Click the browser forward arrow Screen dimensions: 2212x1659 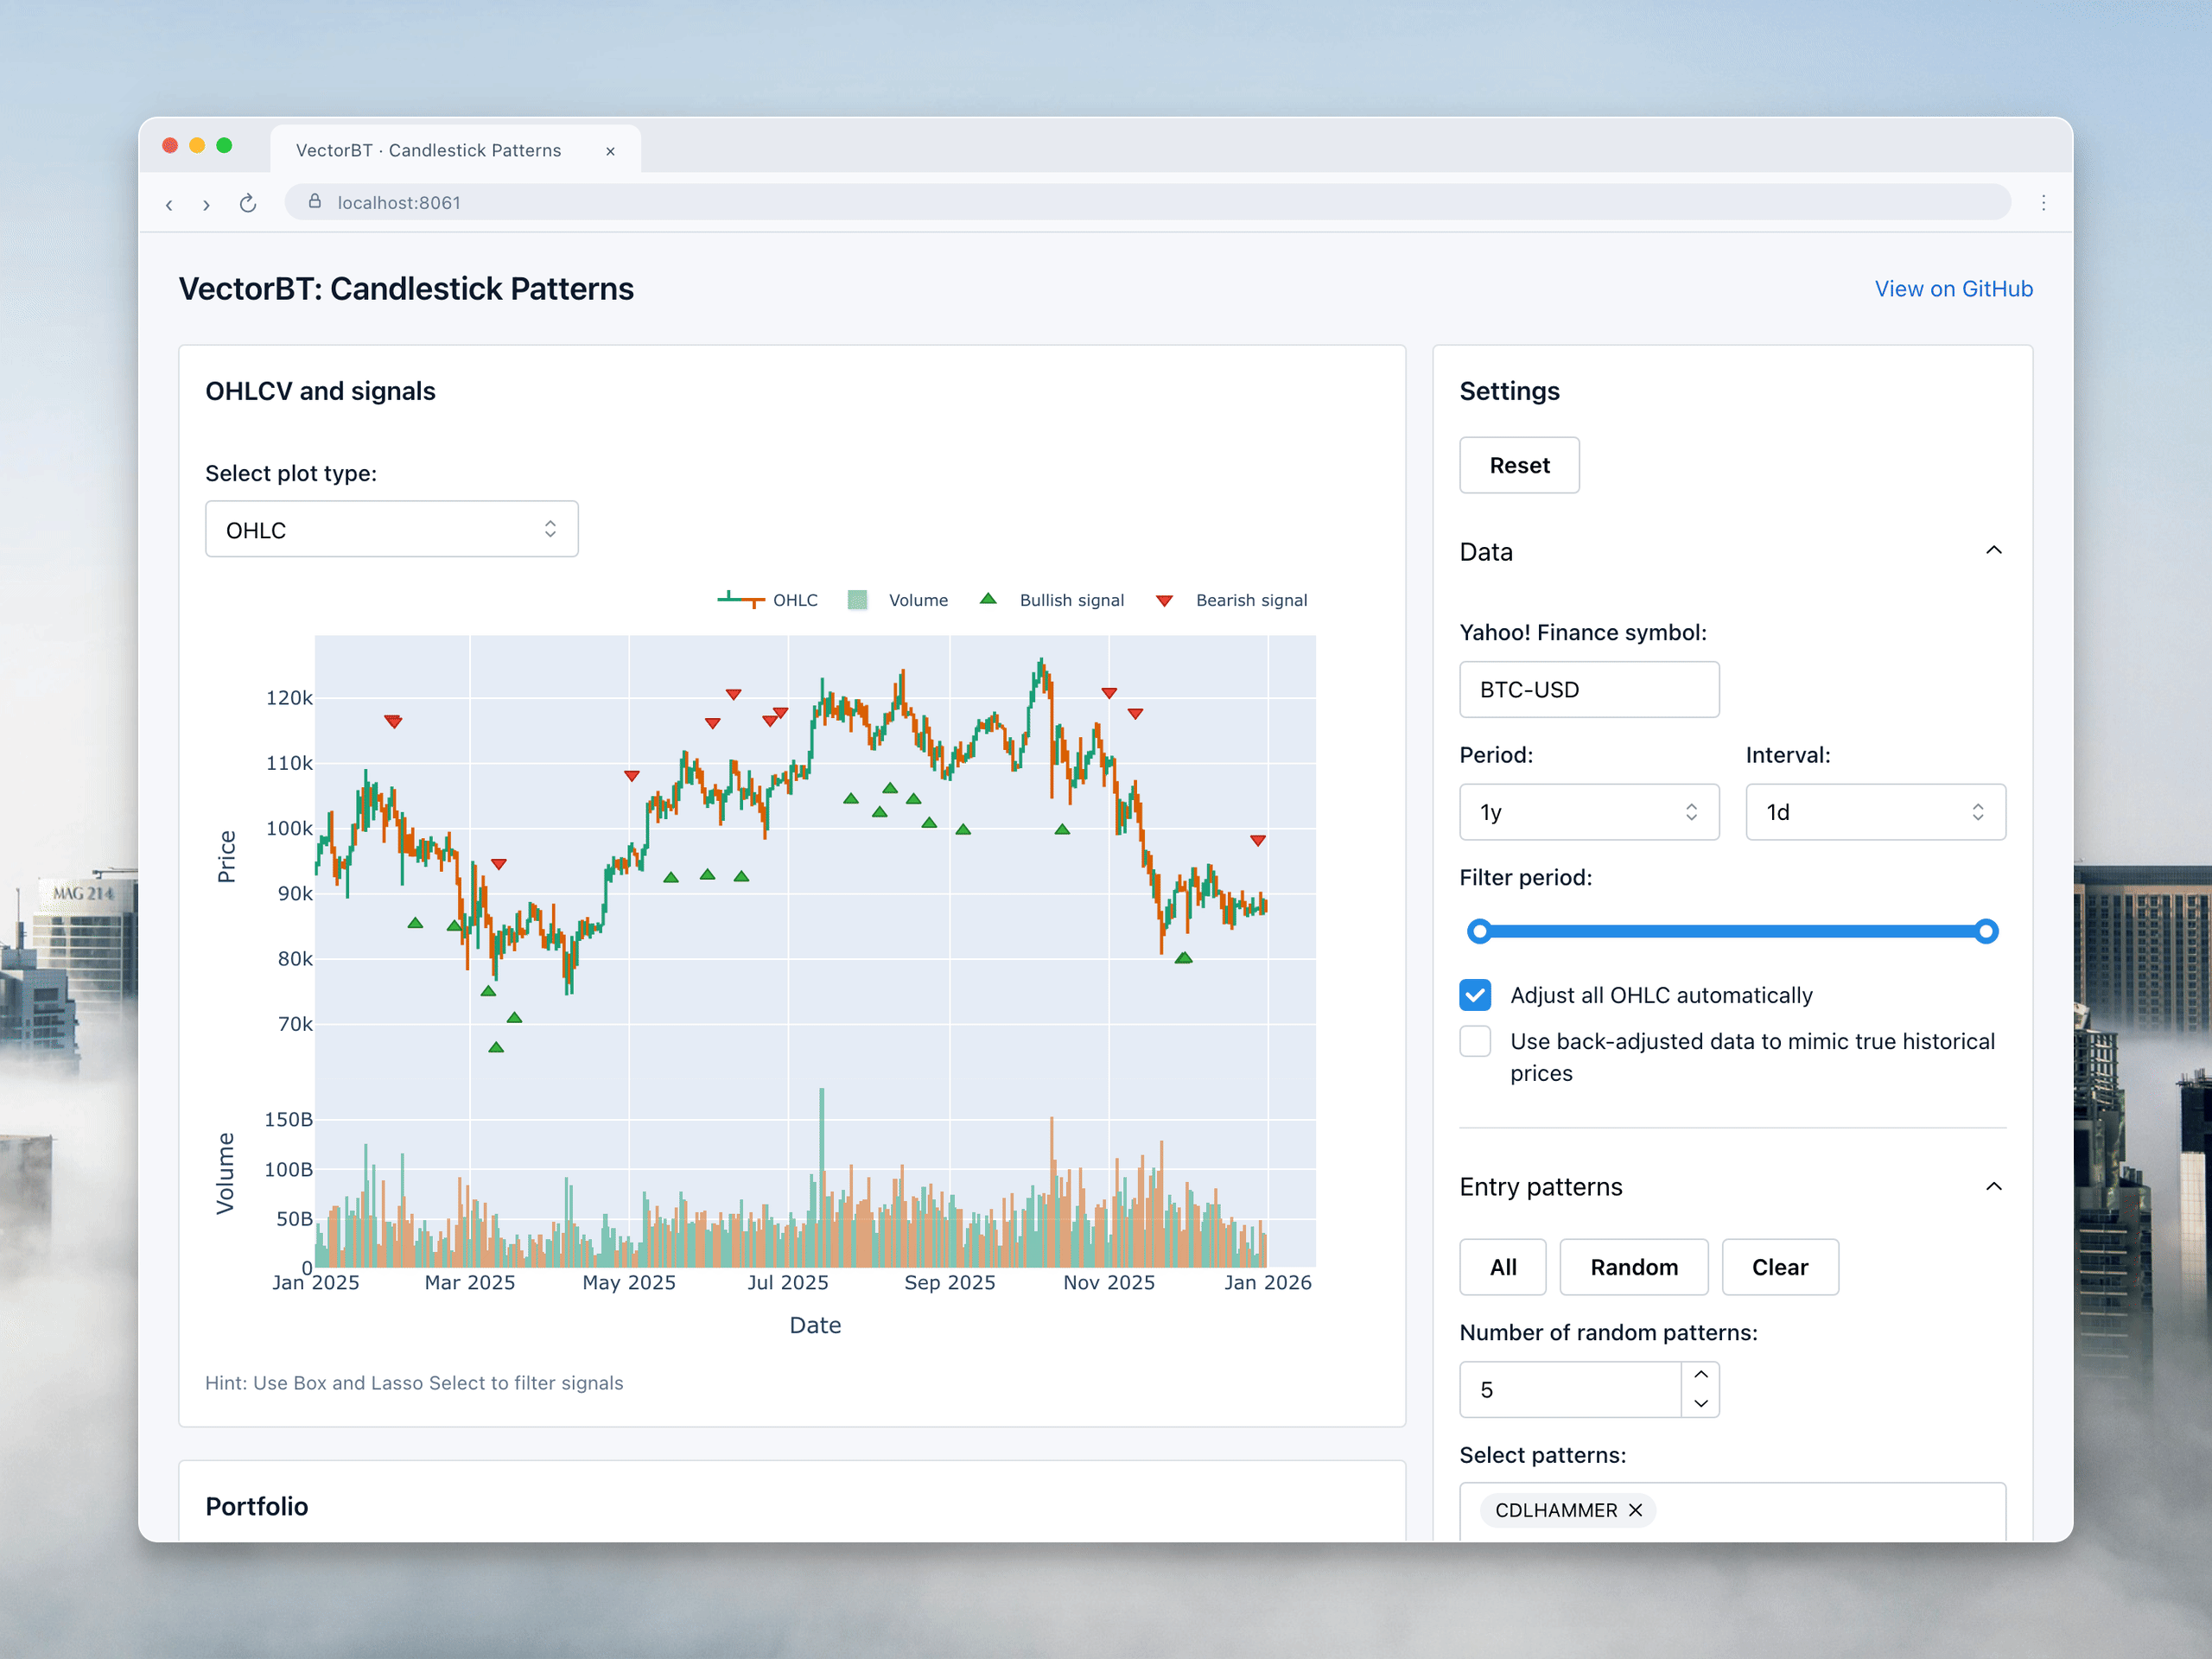coord(206,204)
